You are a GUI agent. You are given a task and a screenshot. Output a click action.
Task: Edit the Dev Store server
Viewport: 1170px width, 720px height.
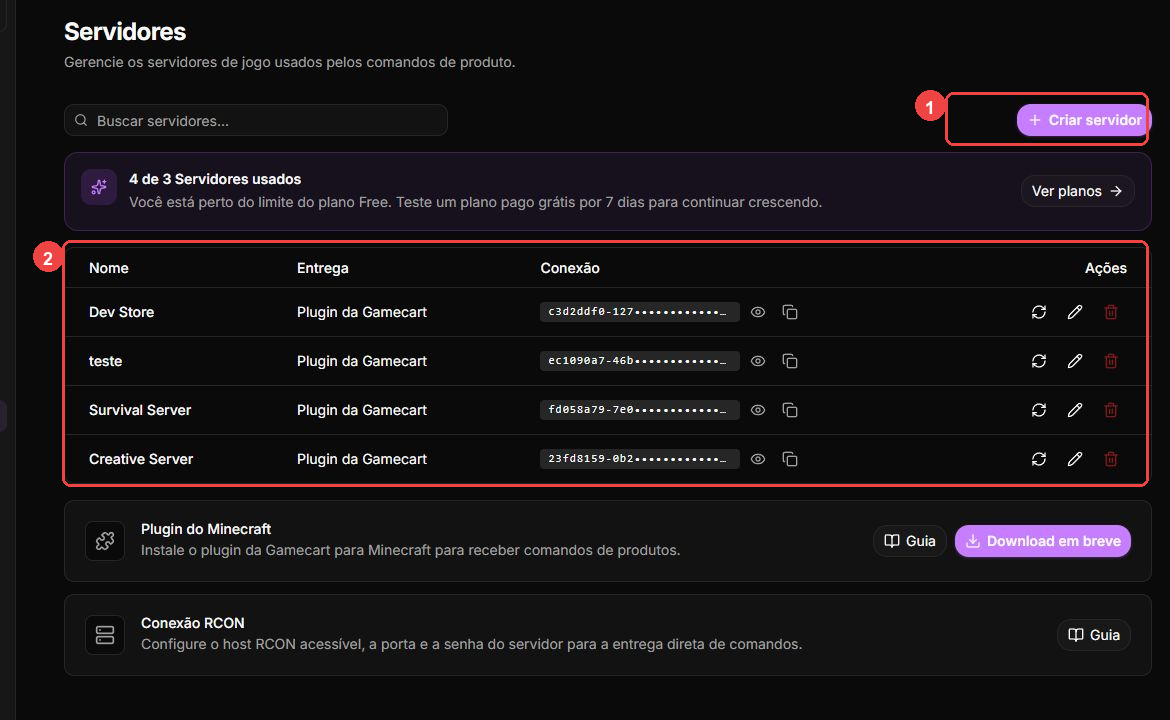click(x=1074, y=312)
